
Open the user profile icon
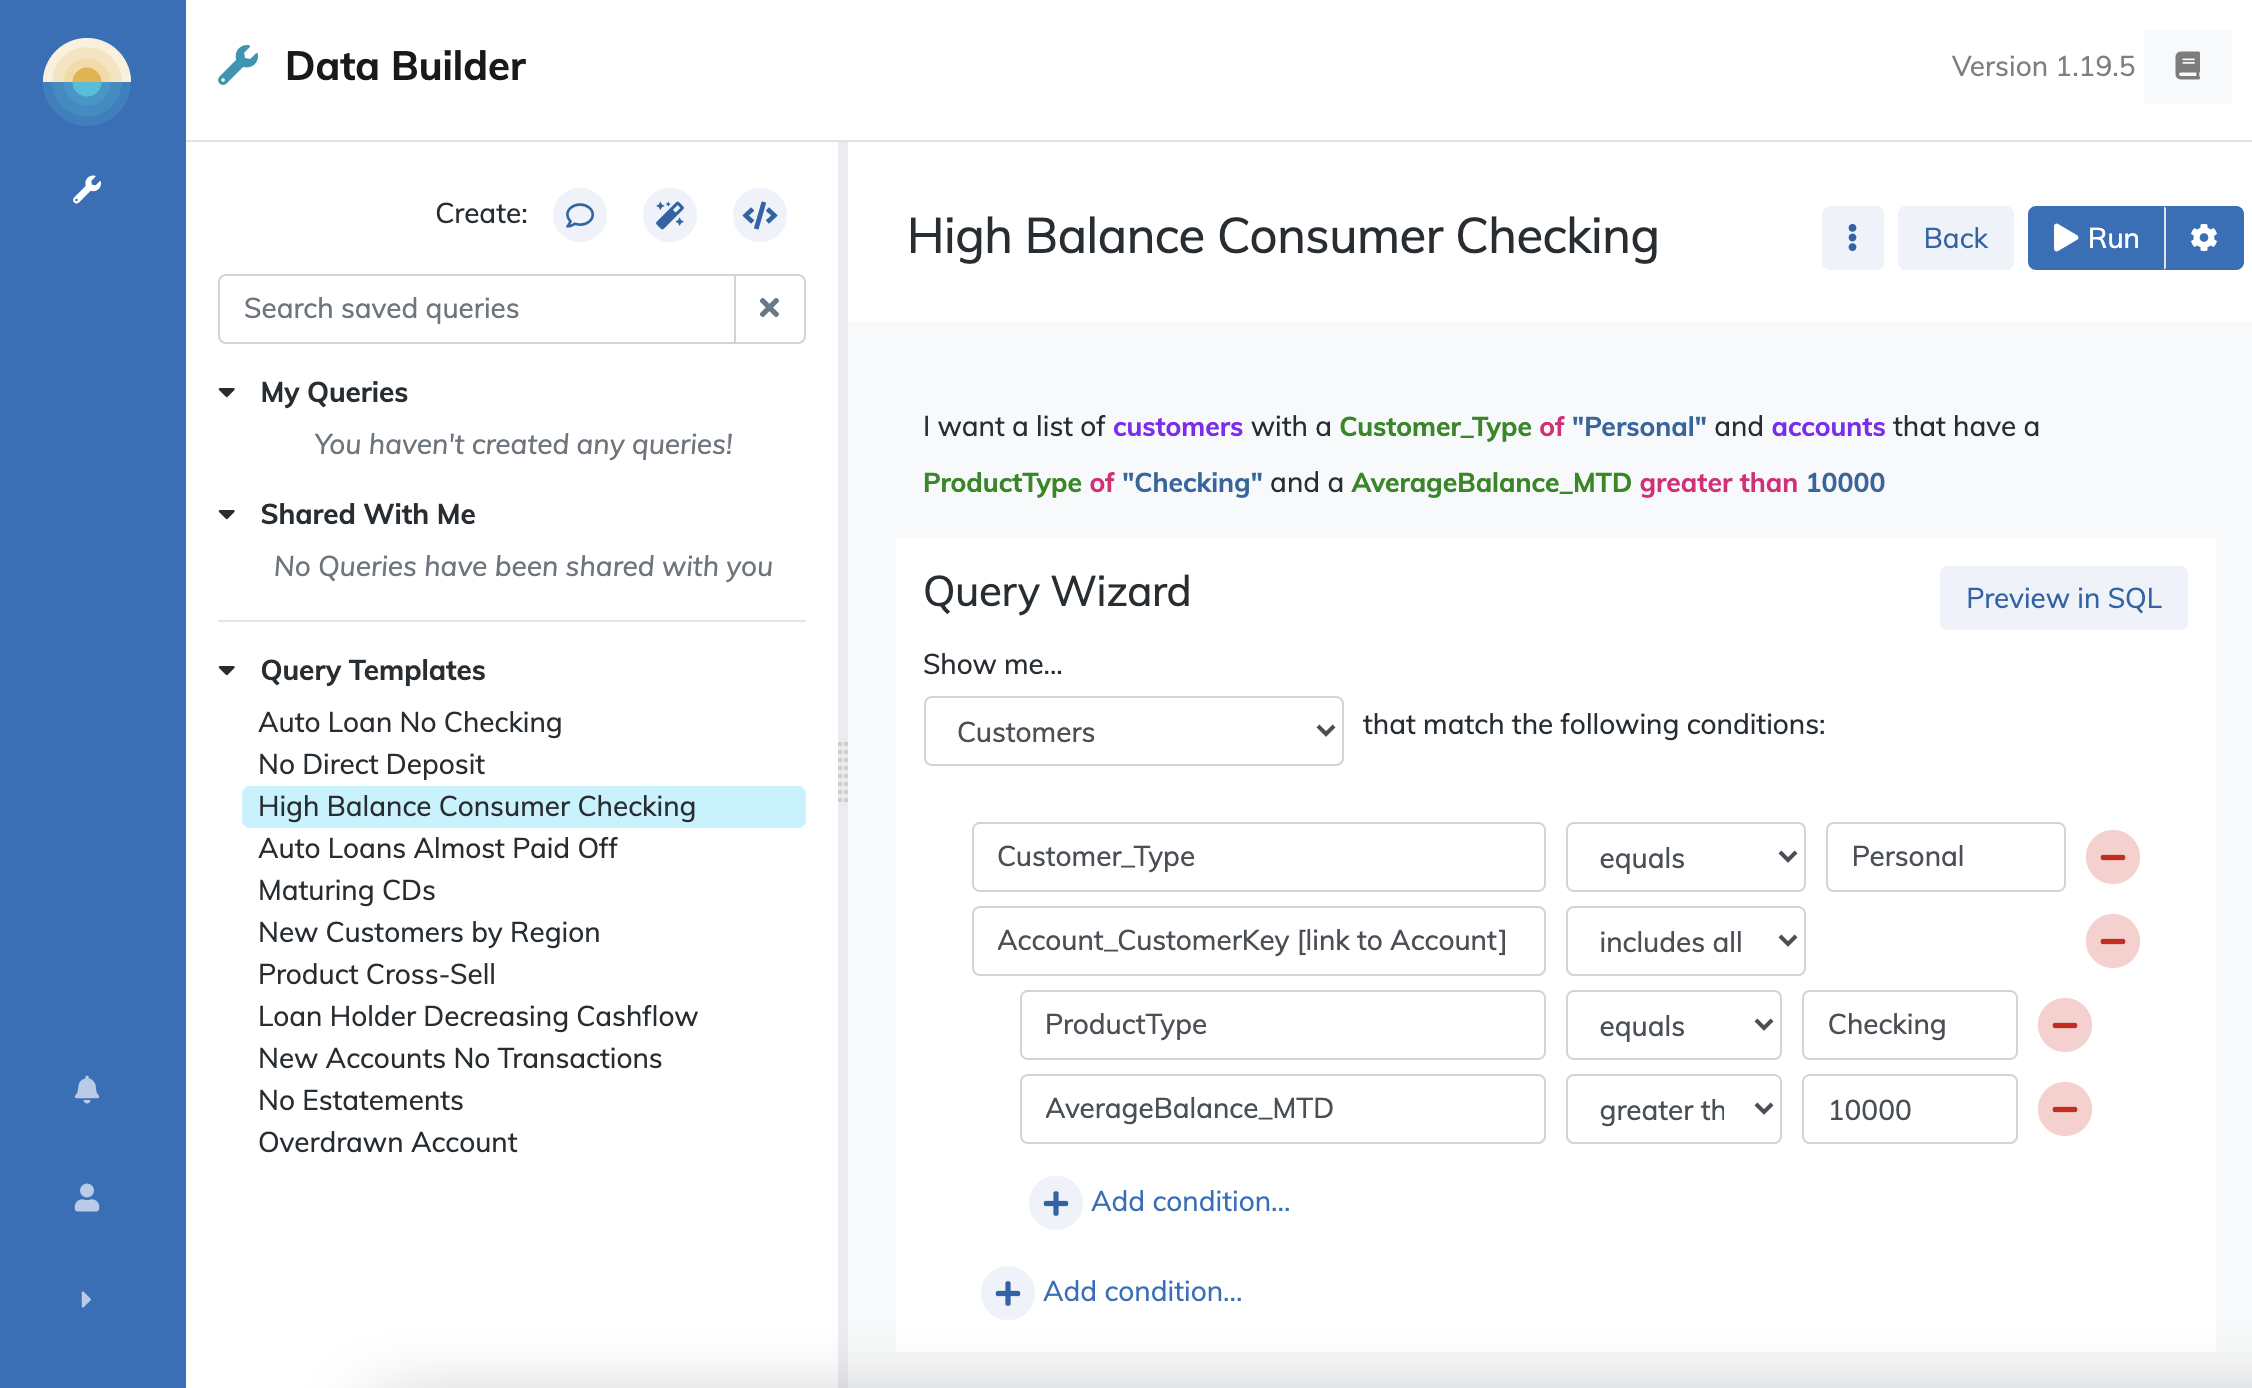click(87, 1197)
